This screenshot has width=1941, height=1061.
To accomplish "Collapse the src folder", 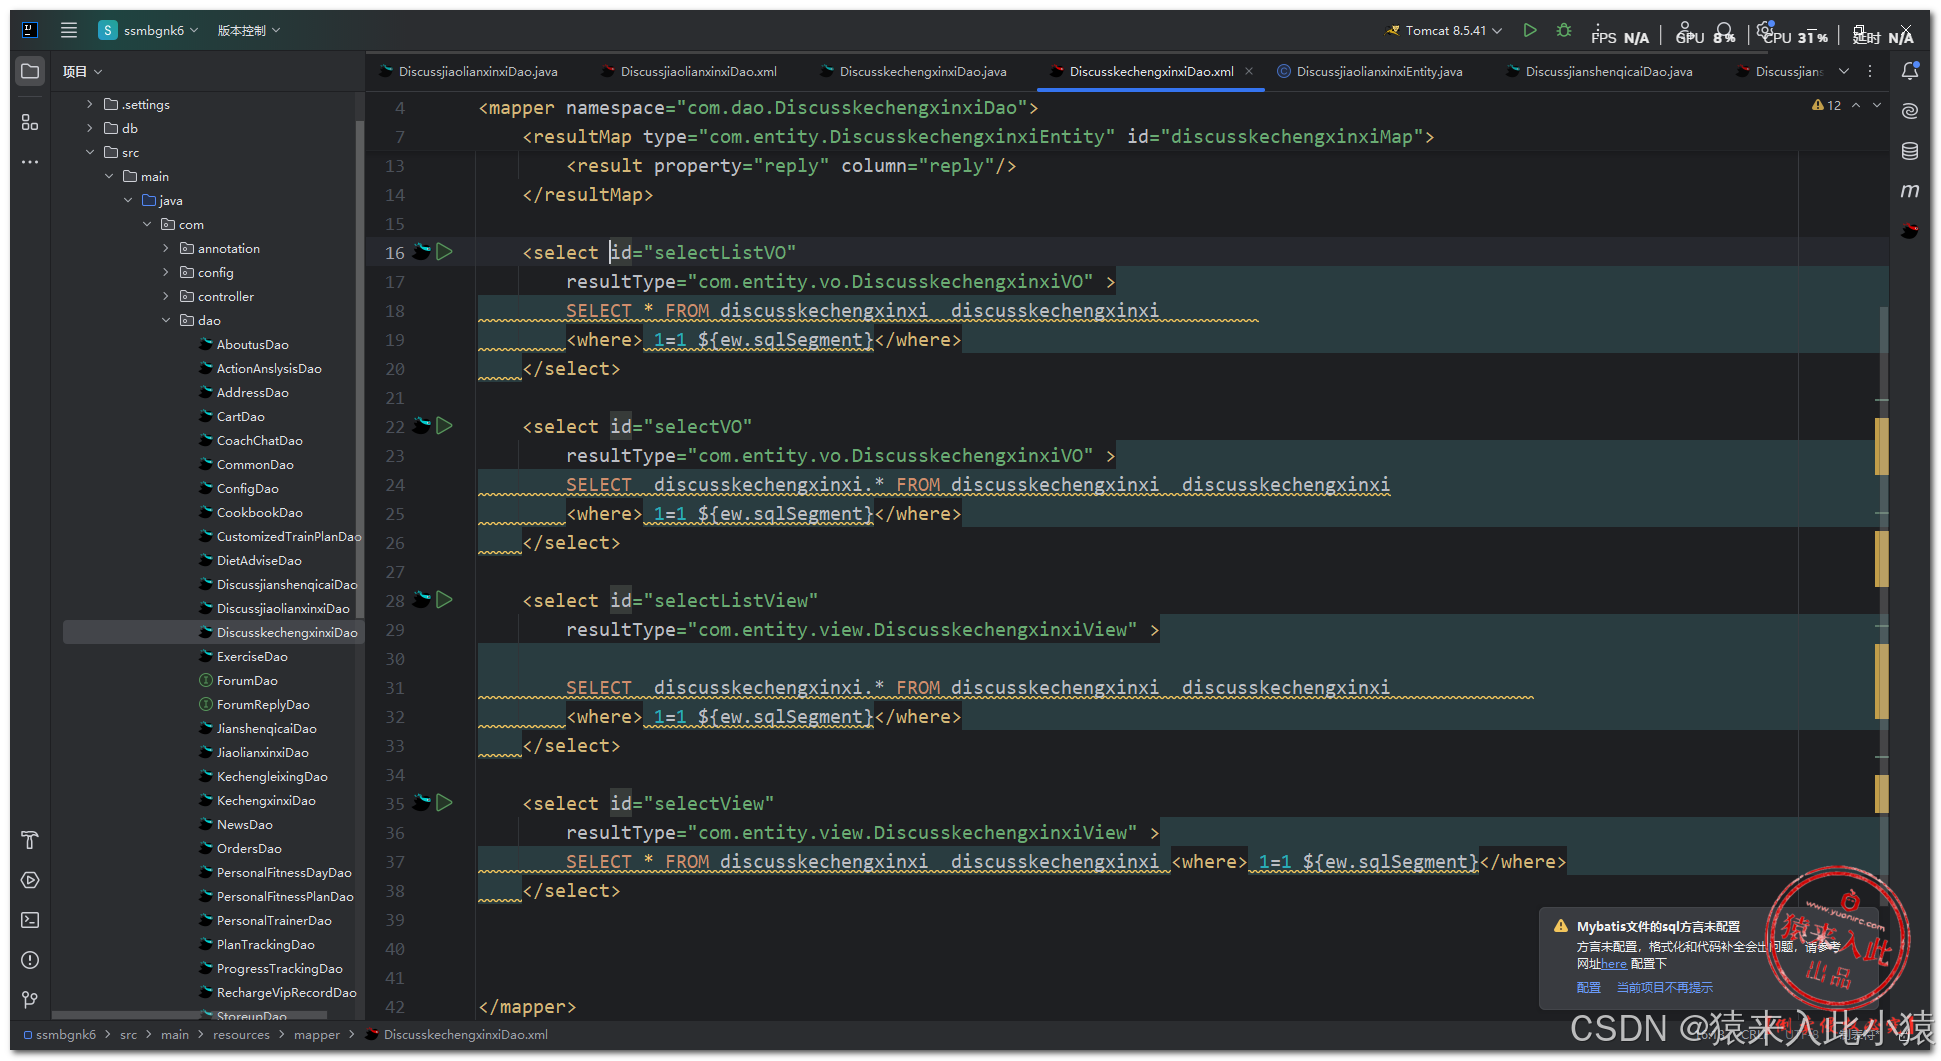I will tap(90, 152).
